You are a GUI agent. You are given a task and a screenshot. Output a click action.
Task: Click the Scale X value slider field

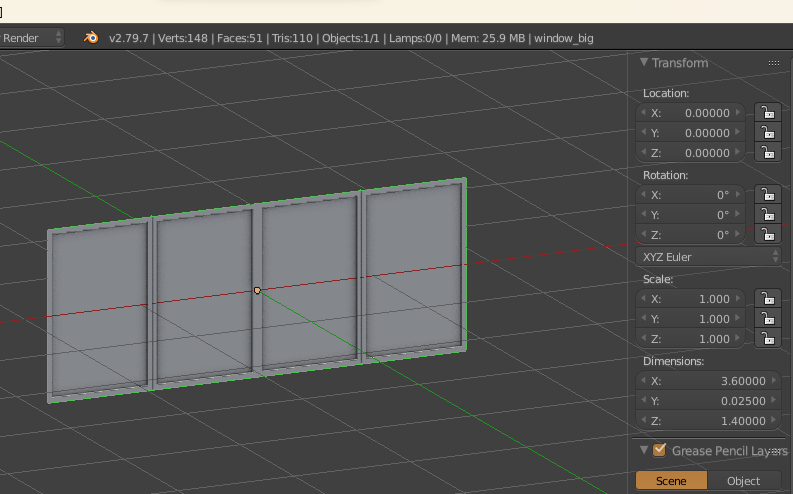pos(692,299)
